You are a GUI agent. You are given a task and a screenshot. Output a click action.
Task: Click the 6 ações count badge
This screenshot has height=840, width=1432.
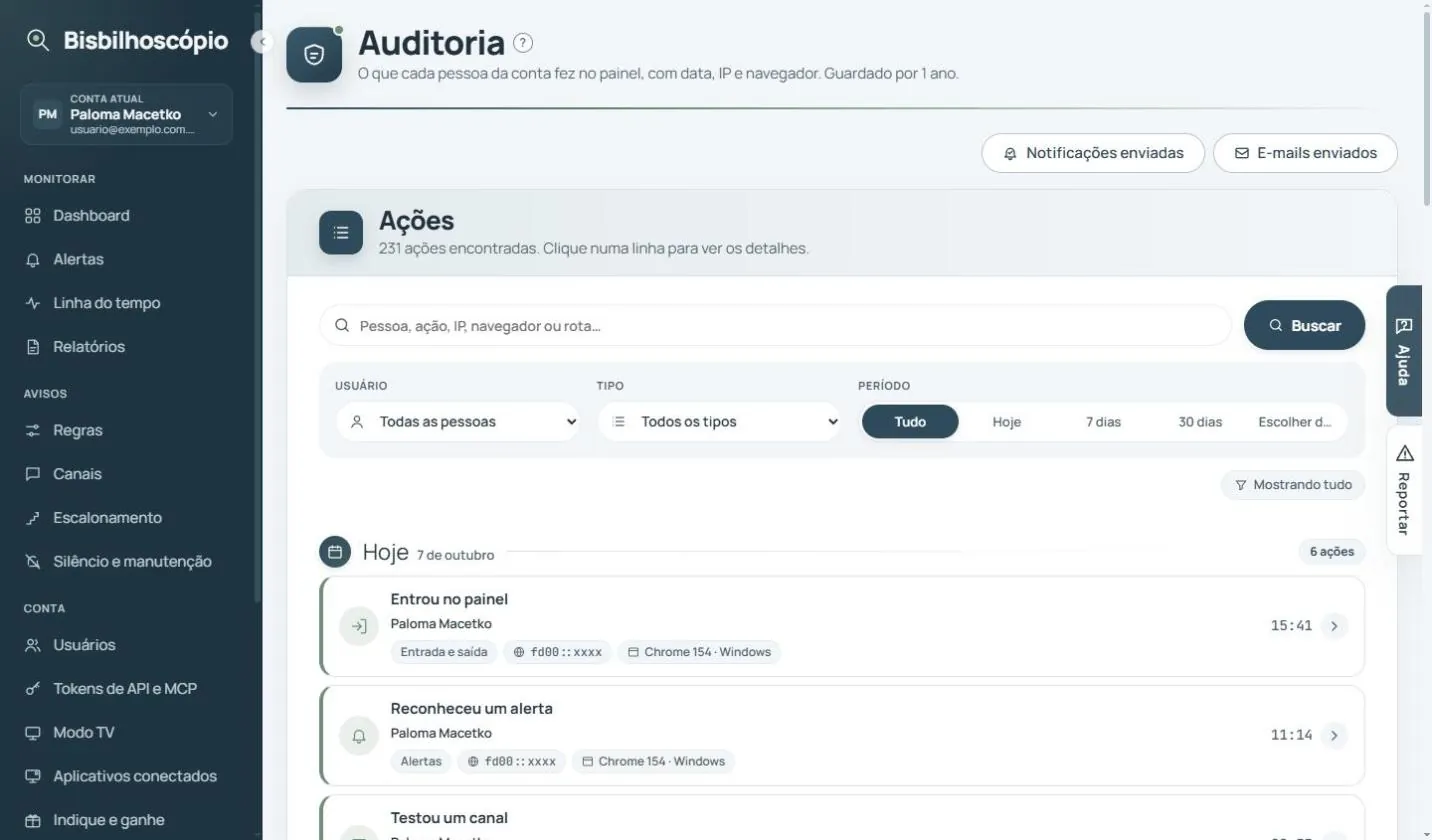[x=1332, y=552]
